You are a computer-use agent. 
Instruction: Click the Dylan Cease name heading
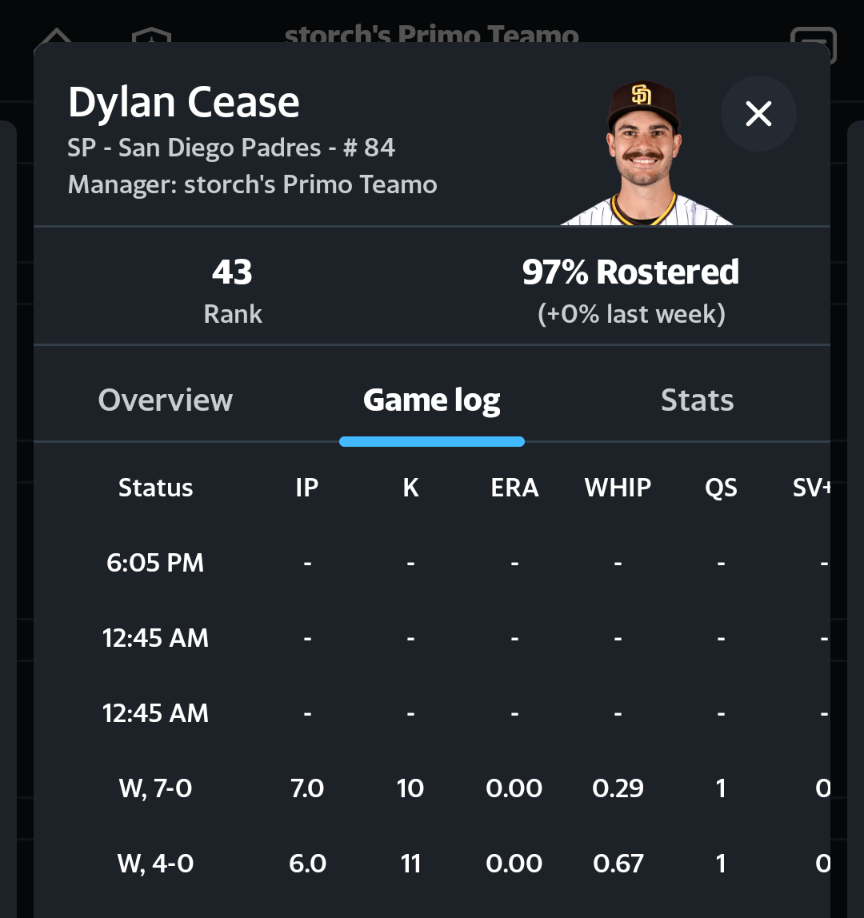184,103
